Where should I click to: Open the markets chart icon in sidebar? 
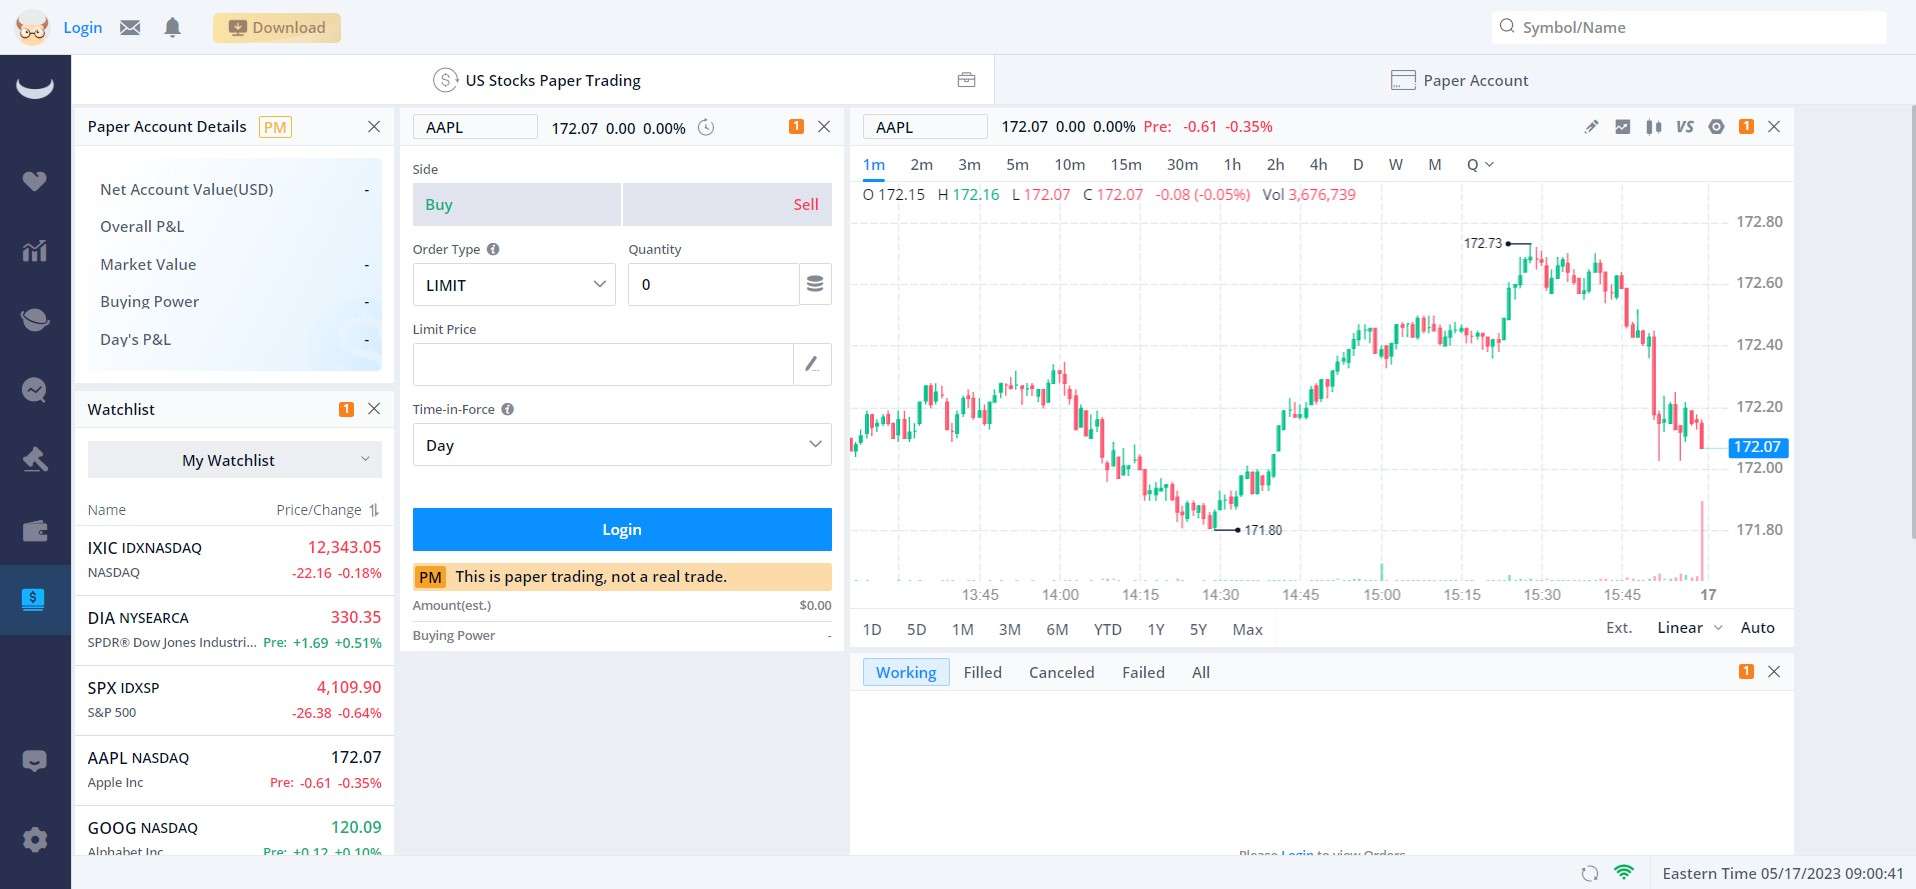click(35, 250)
